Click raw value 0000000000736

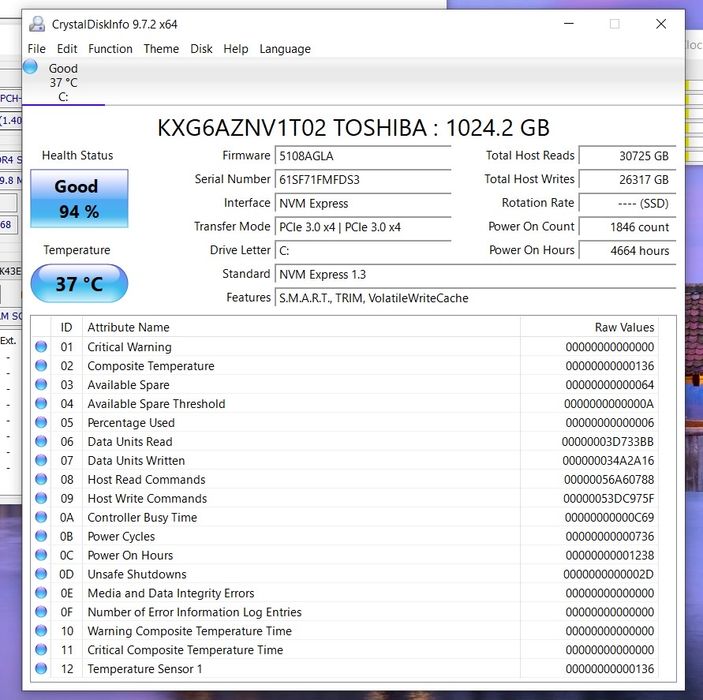click(610, 536)
